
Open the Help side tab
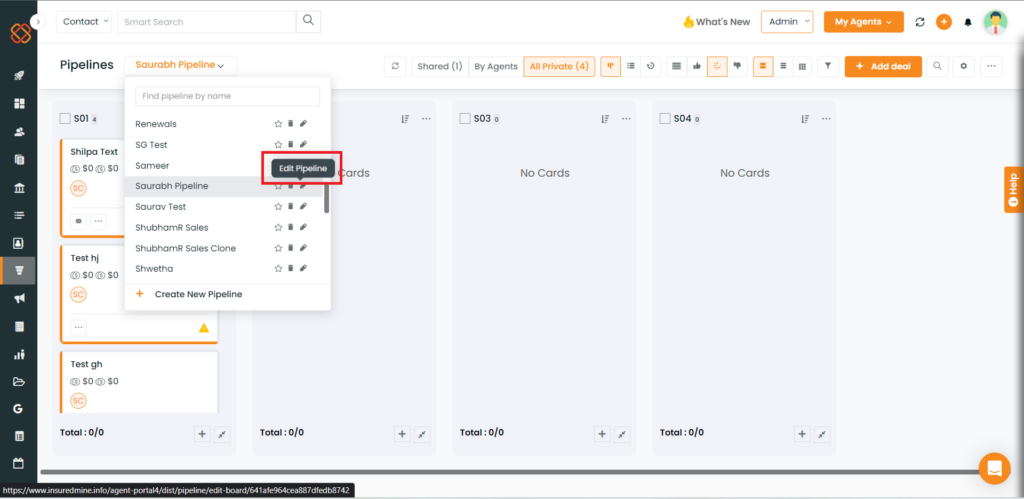pos(1014,189)
